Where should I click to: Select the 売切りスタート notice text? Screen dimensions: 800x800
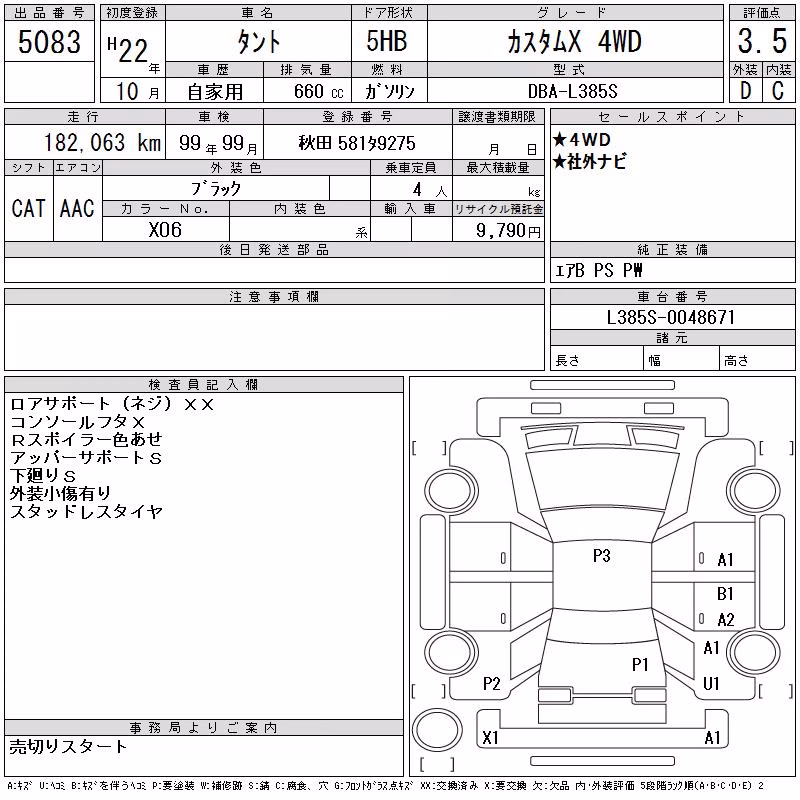pyautogui.click(x=68, y=747)
